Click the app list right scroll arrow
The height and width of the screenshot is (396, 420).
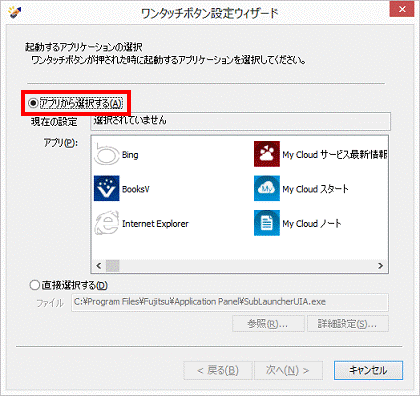tap(380, 266)
